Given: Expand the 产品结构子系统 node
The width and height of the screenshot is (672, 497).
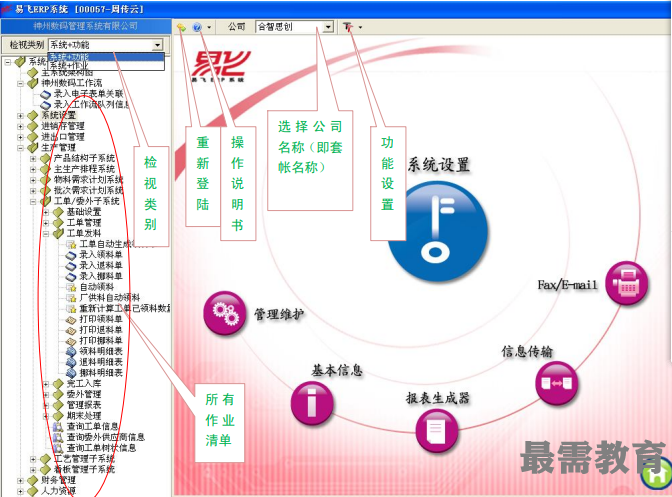Looking at the screenshot, I should pyautogui.click(x=33, y=159).
